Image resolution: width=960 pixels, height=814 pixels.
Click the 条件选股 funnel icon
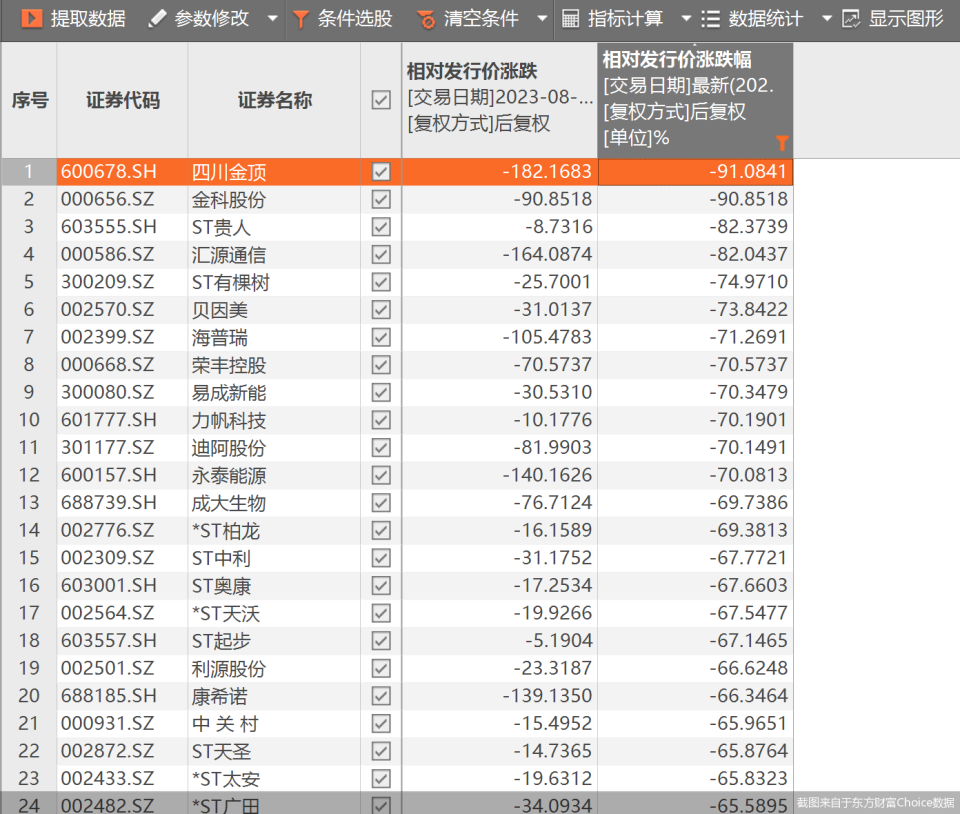[x=301, y=20]
